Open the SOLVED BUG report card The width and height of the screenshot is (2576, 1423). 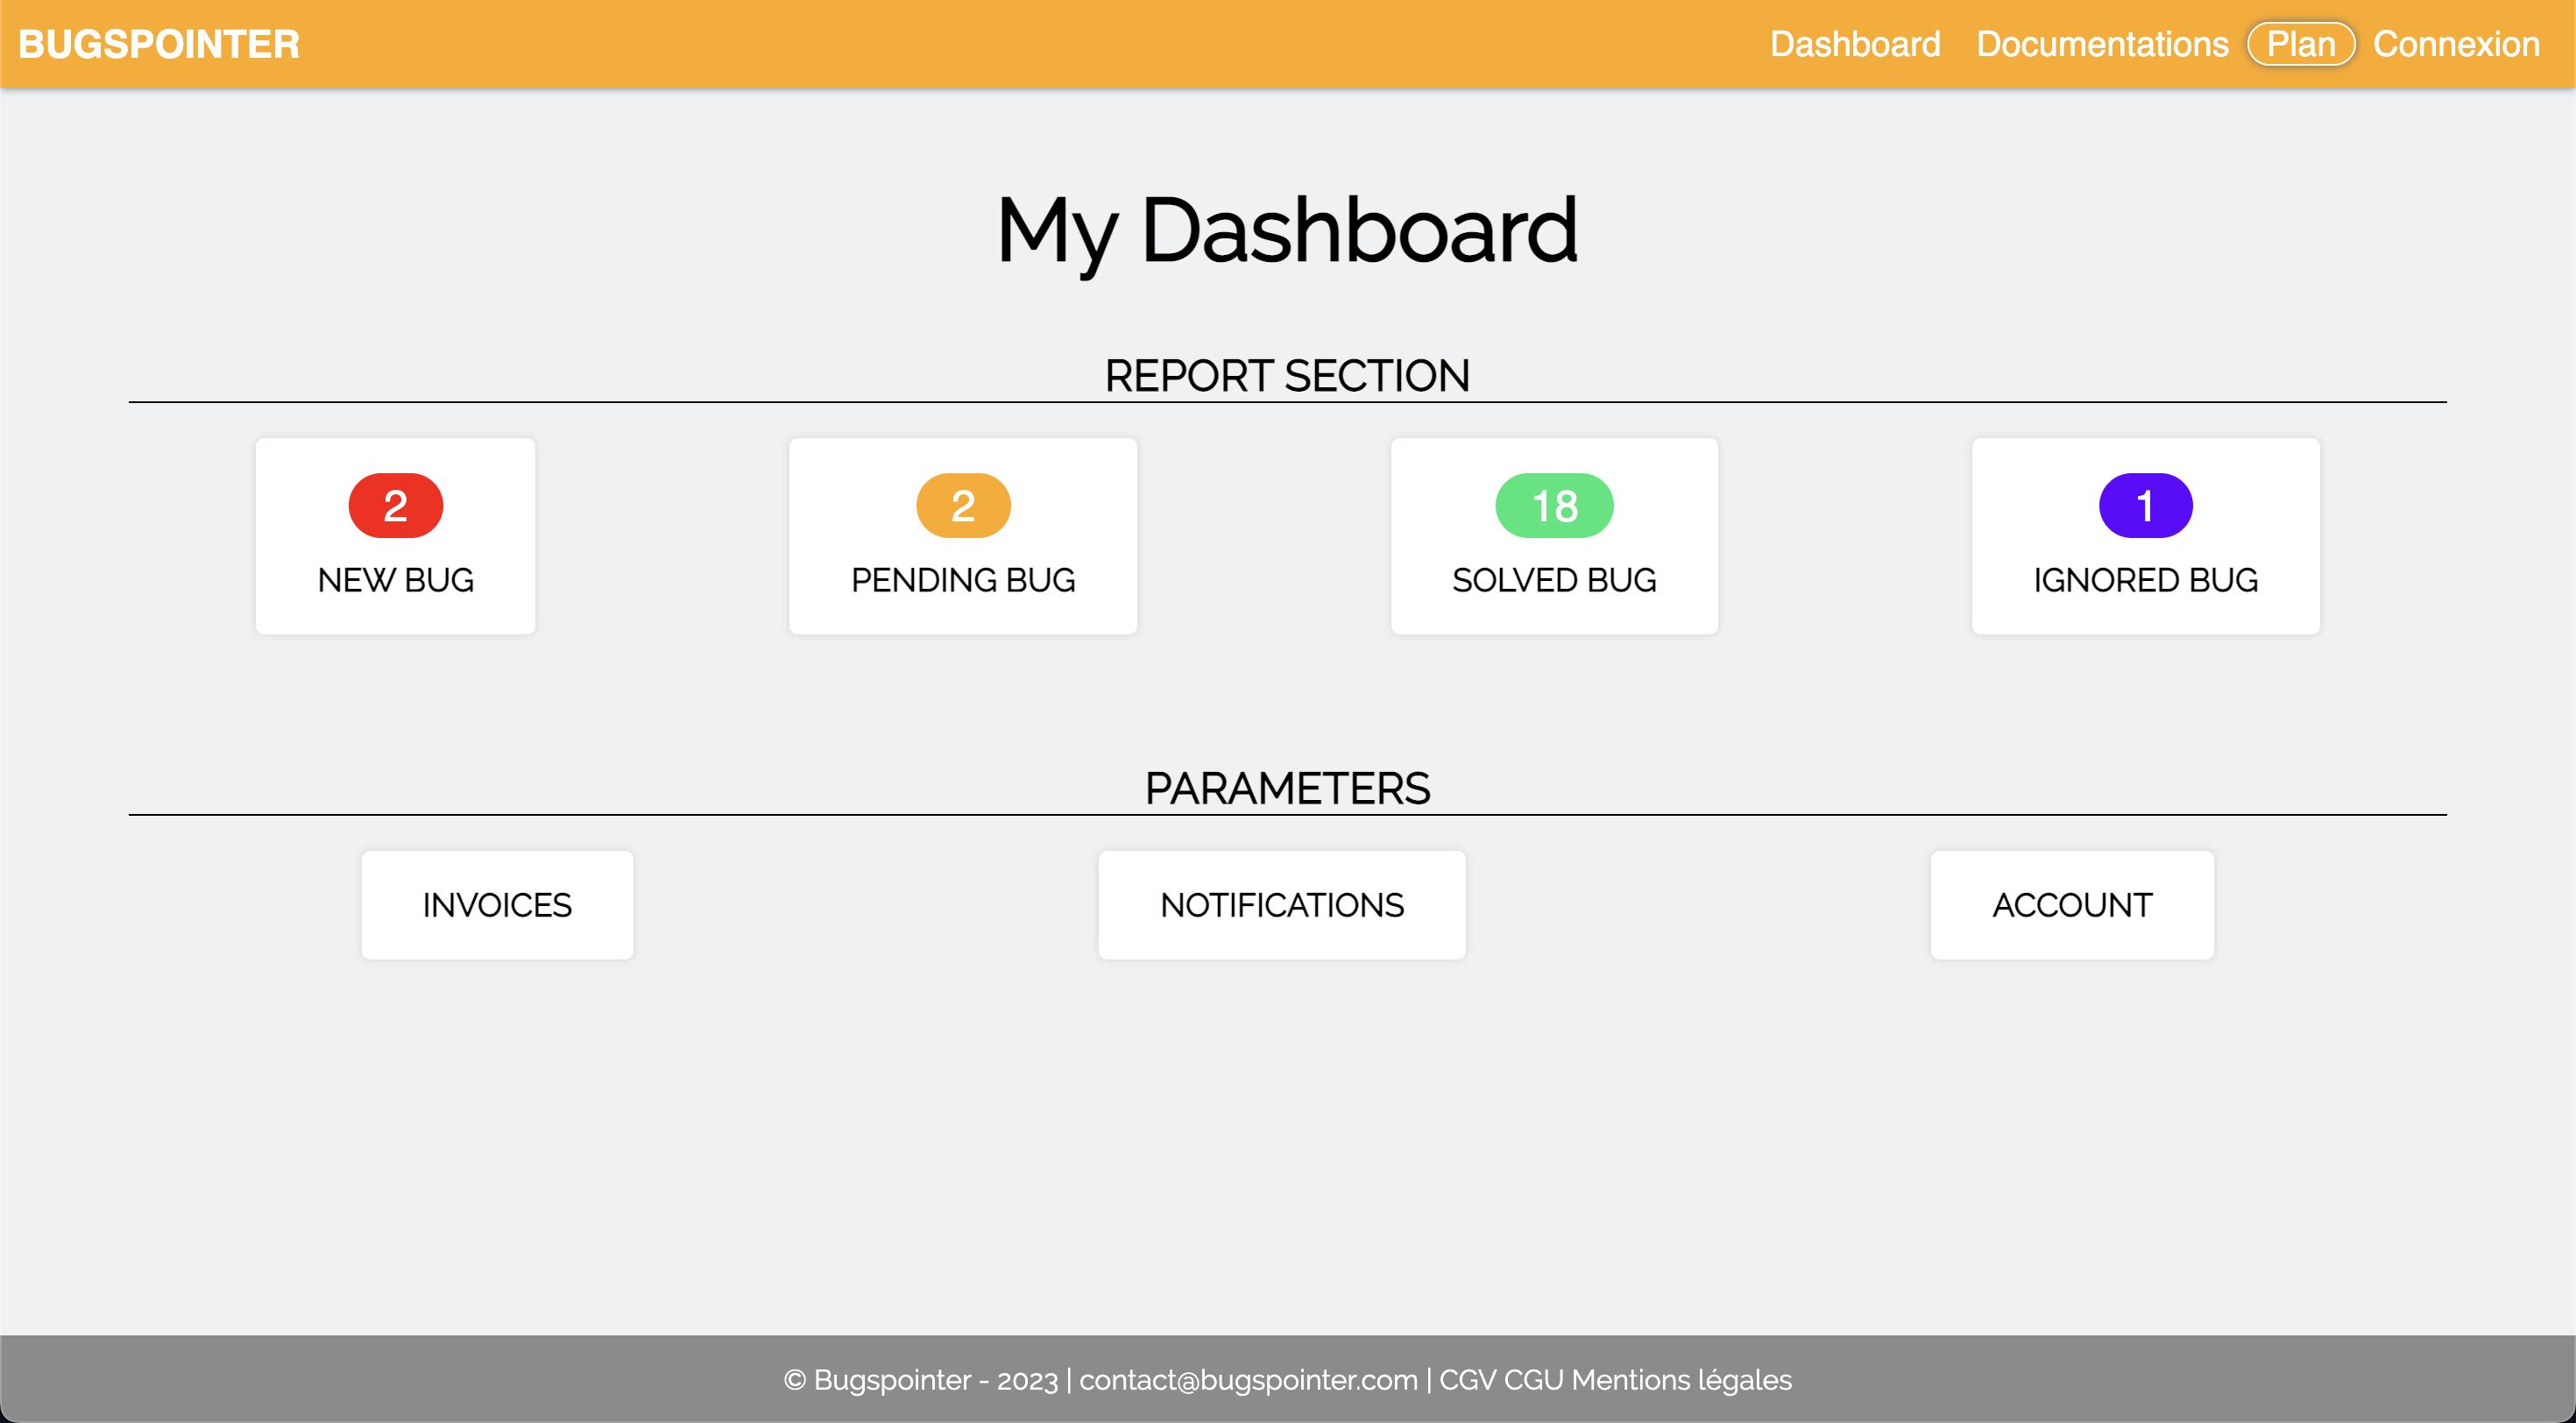[x=1554, y=536]
